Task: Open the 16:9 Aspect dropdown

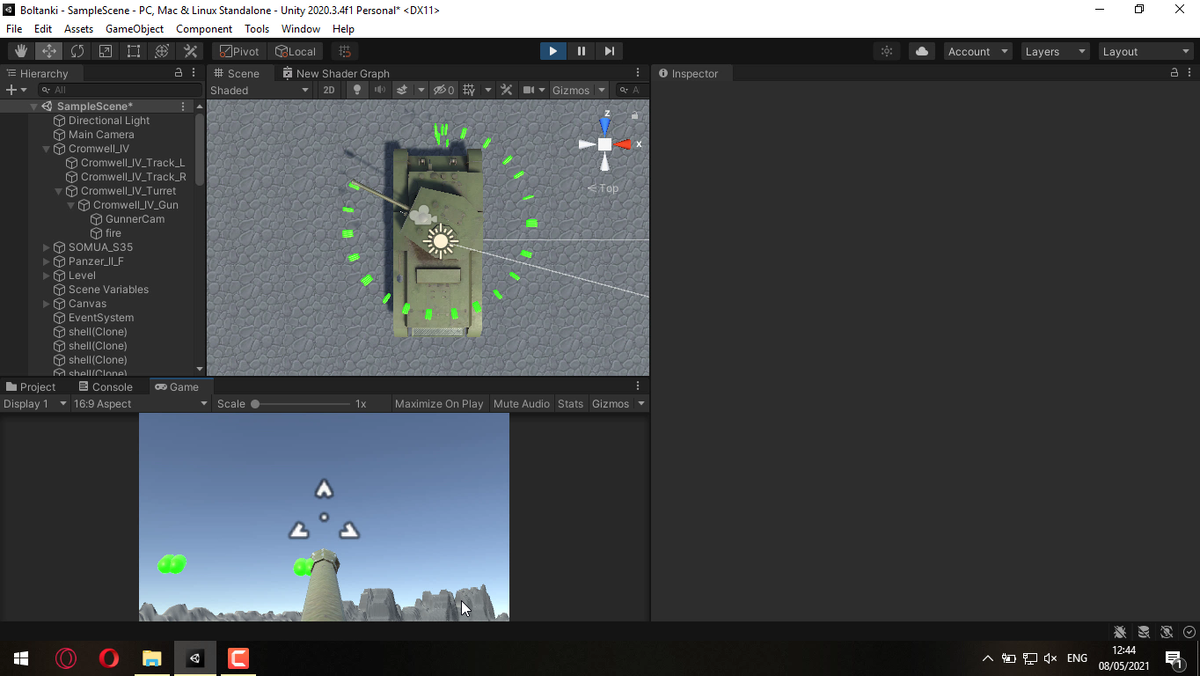Action: (140, 404)
